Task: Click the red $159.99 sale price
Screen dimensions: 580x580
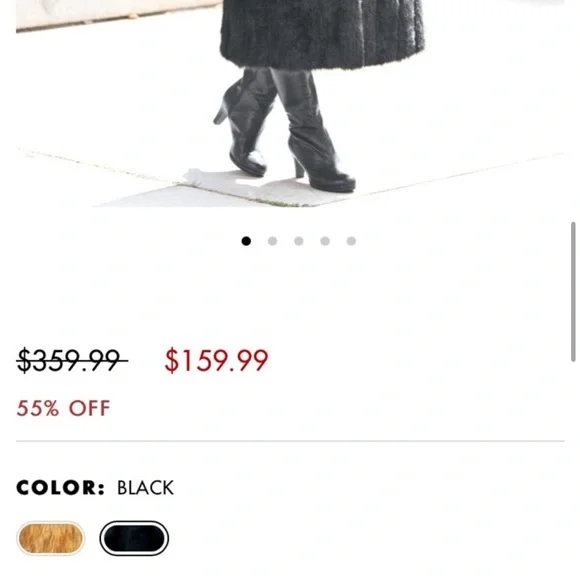Action: click(216, 360)
